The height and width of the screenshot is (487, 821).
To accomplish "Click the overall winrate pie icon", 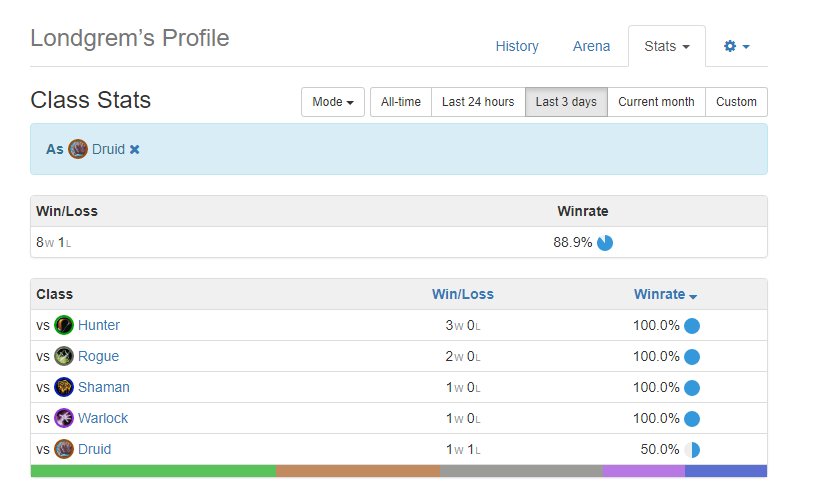I will point(605,243).
